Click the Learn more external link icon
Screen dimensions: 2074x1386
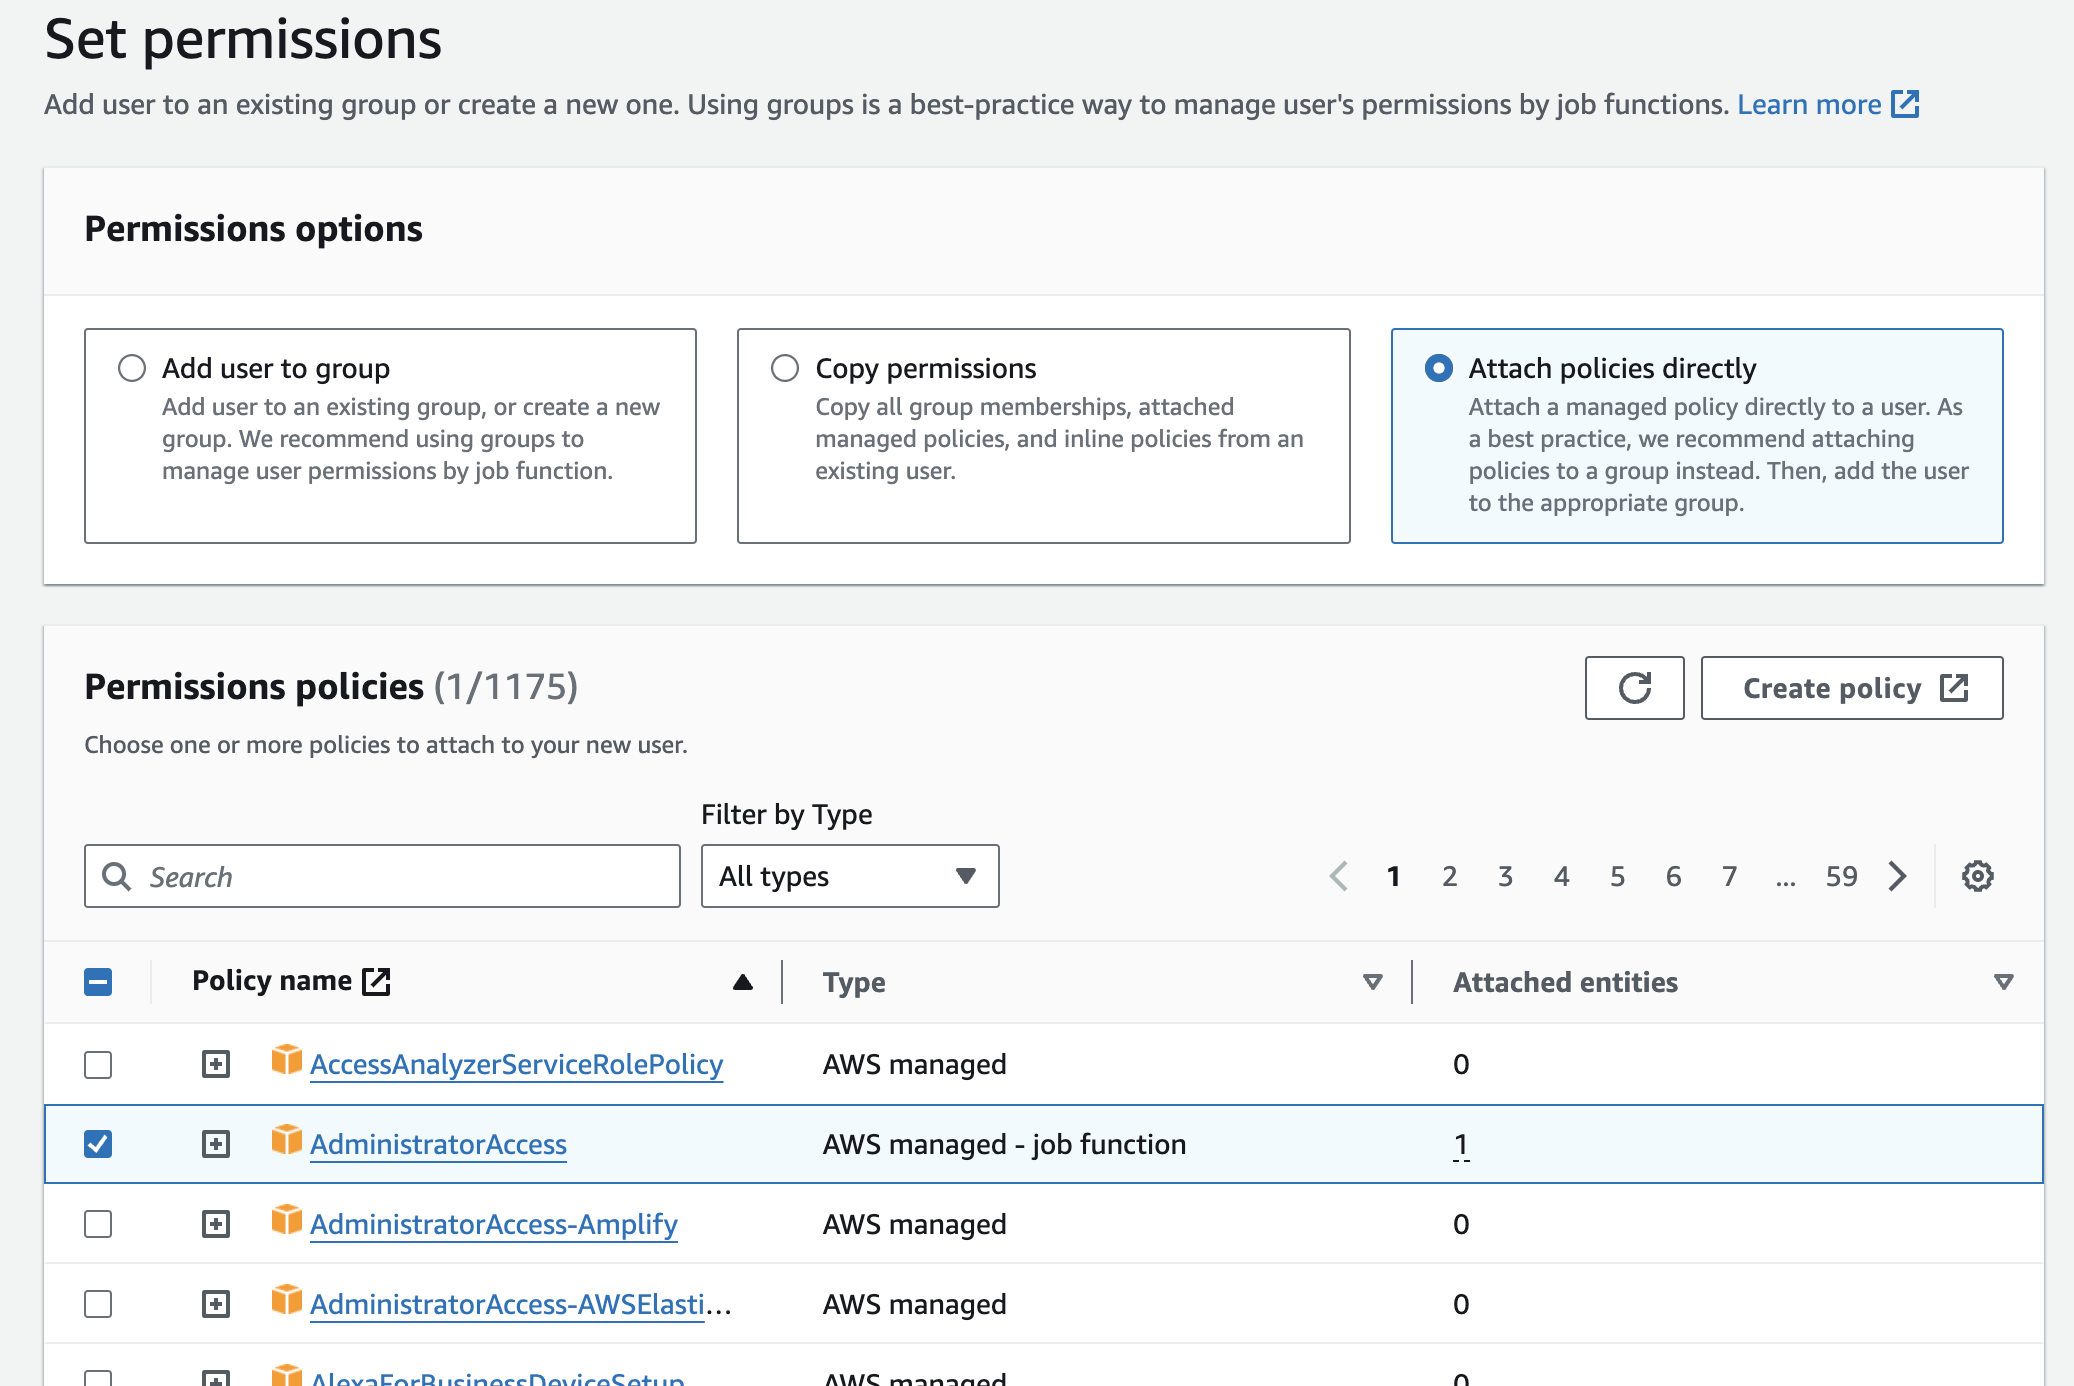click(1905, 104)
